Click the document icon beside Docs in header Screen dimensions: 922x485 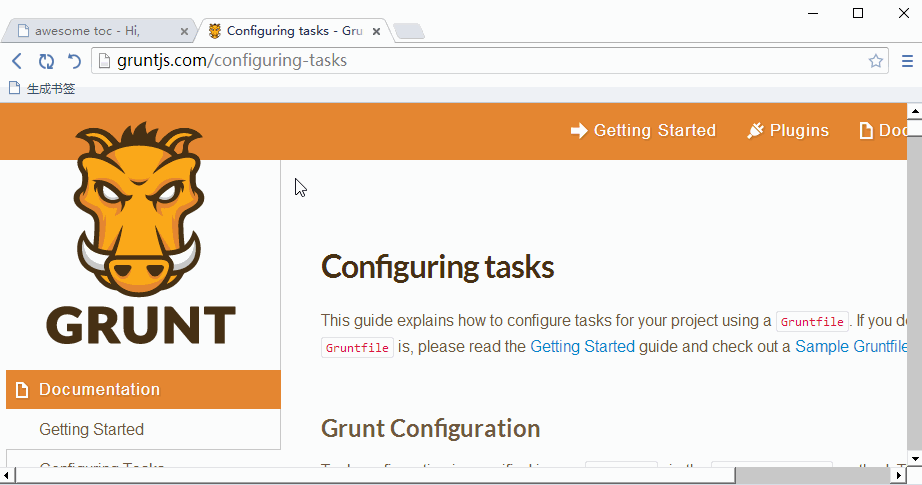866,131
